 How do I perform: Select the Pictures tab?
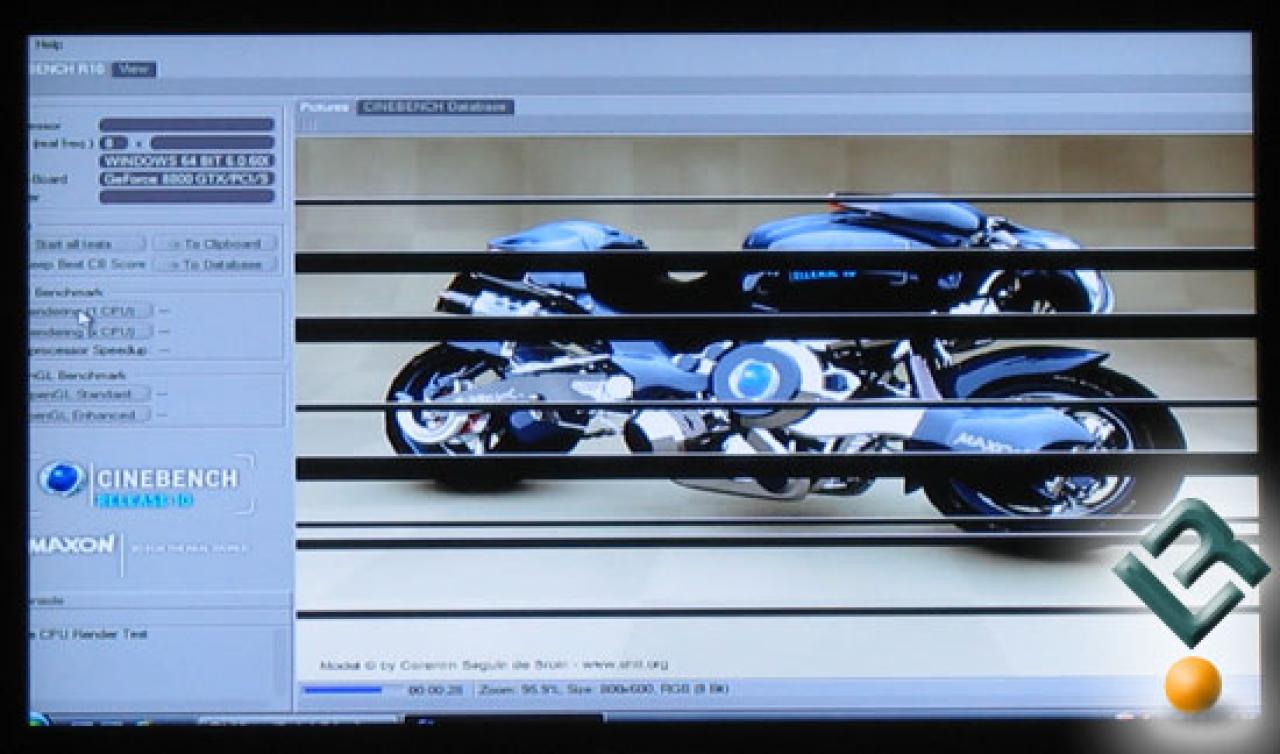pos(324,106)
